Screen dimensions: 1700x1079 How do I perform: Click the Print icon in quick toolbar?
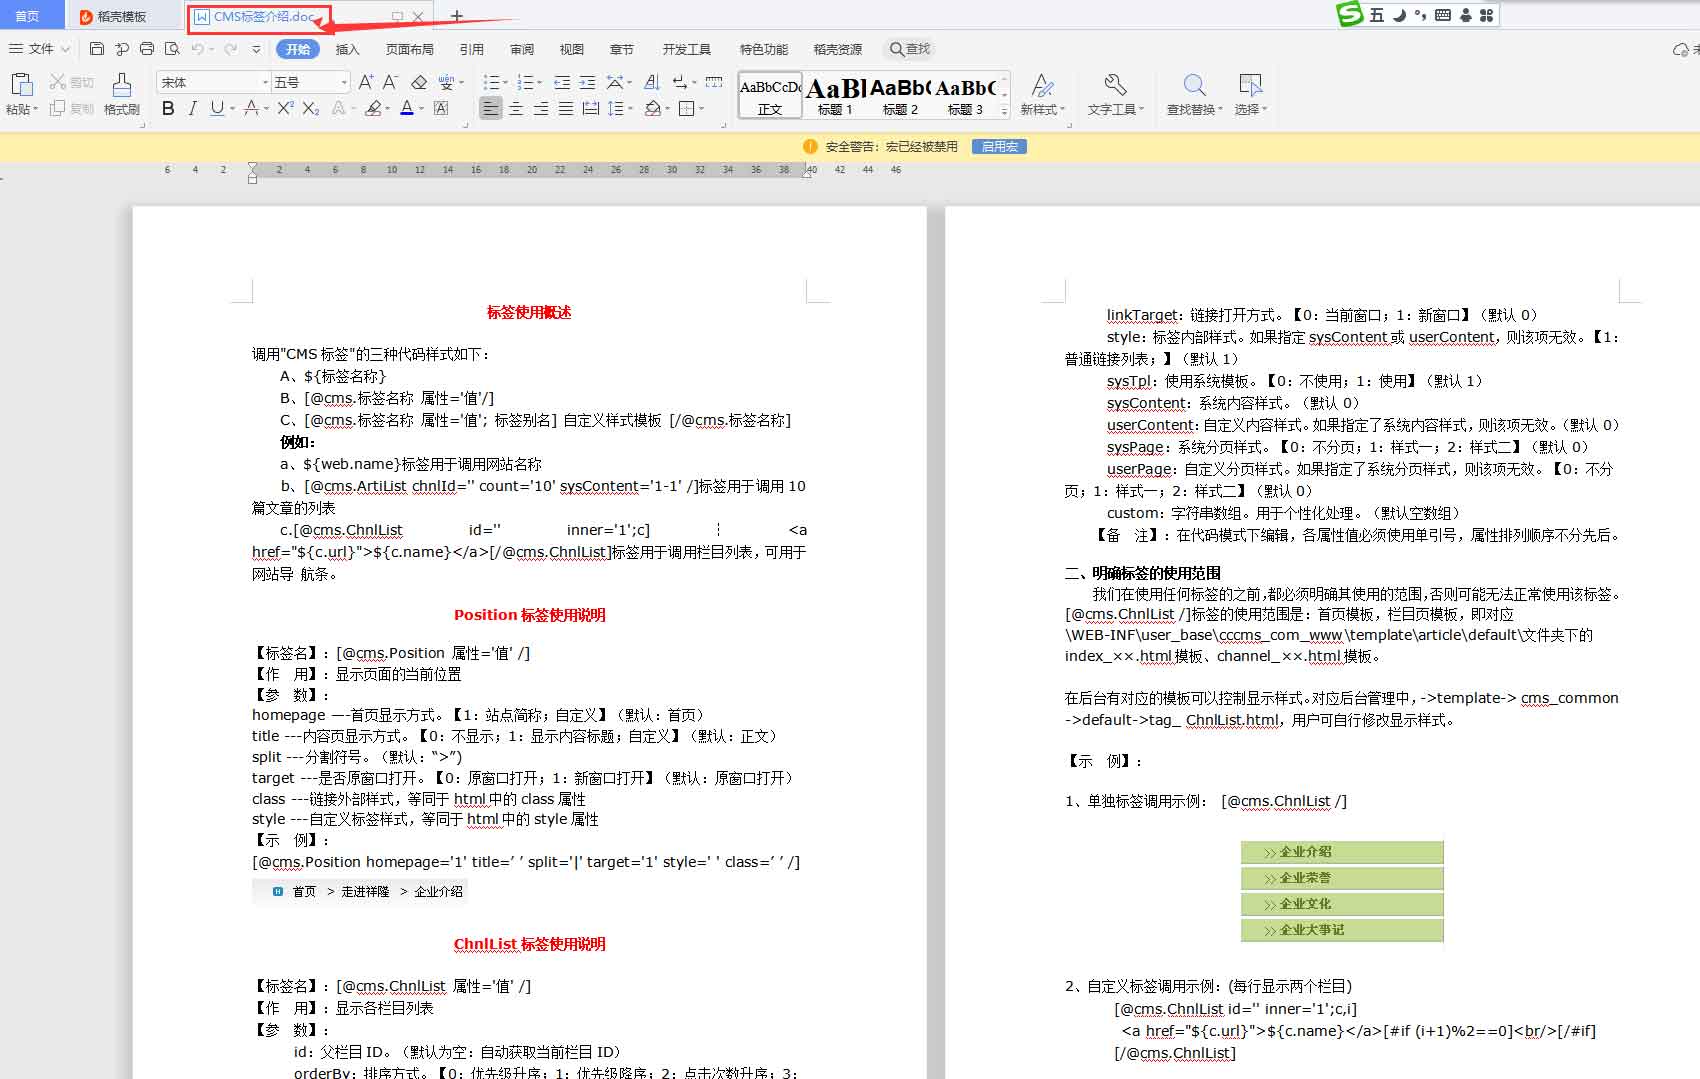[x=147, y=49]
